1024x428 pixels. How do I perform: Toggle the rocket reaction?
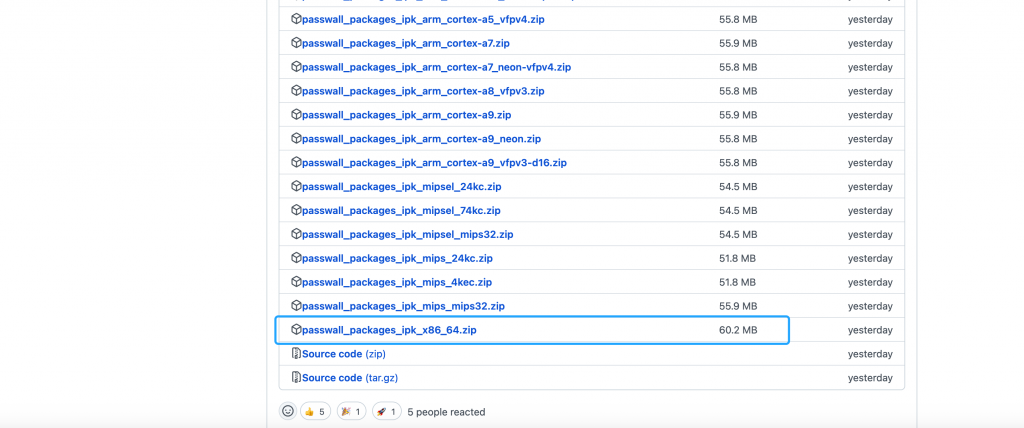(x=387, y=412)
